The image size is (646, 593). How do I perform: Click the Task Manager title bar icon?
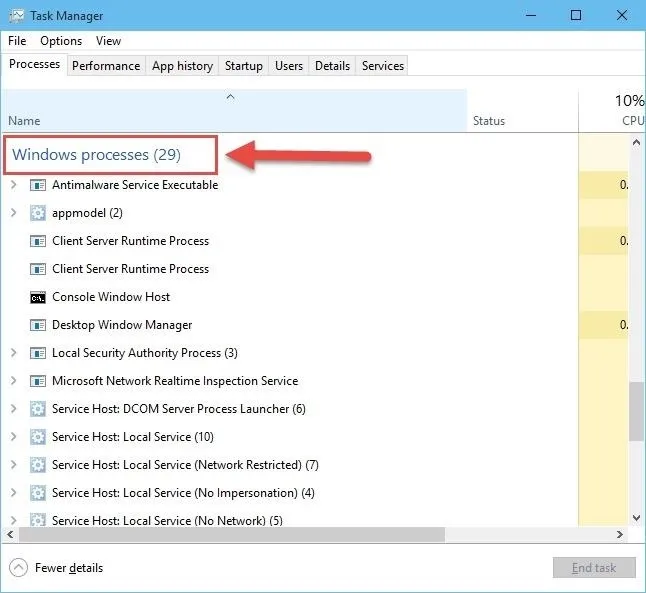point(16,16)
